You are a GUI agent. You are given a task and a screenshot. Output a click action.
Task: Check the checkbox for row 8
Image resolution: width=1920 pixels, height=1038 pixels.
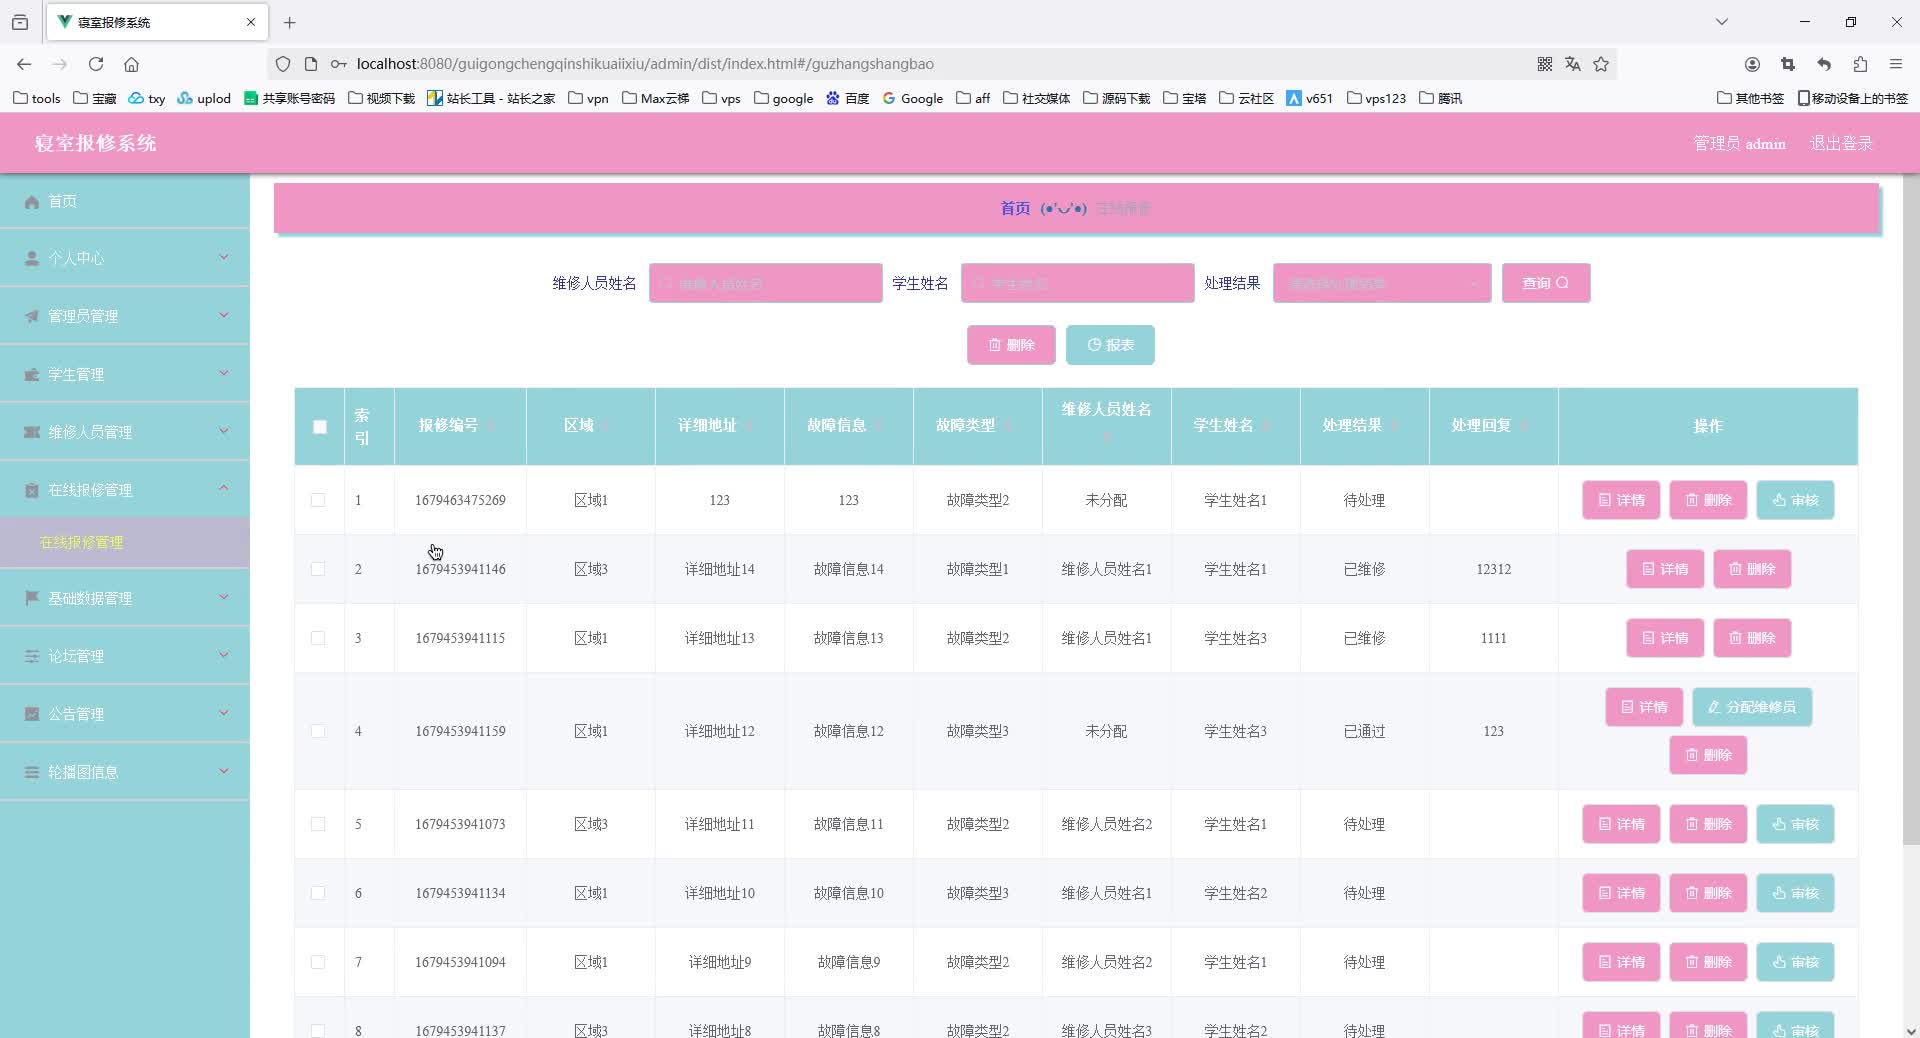point(318,1030)
